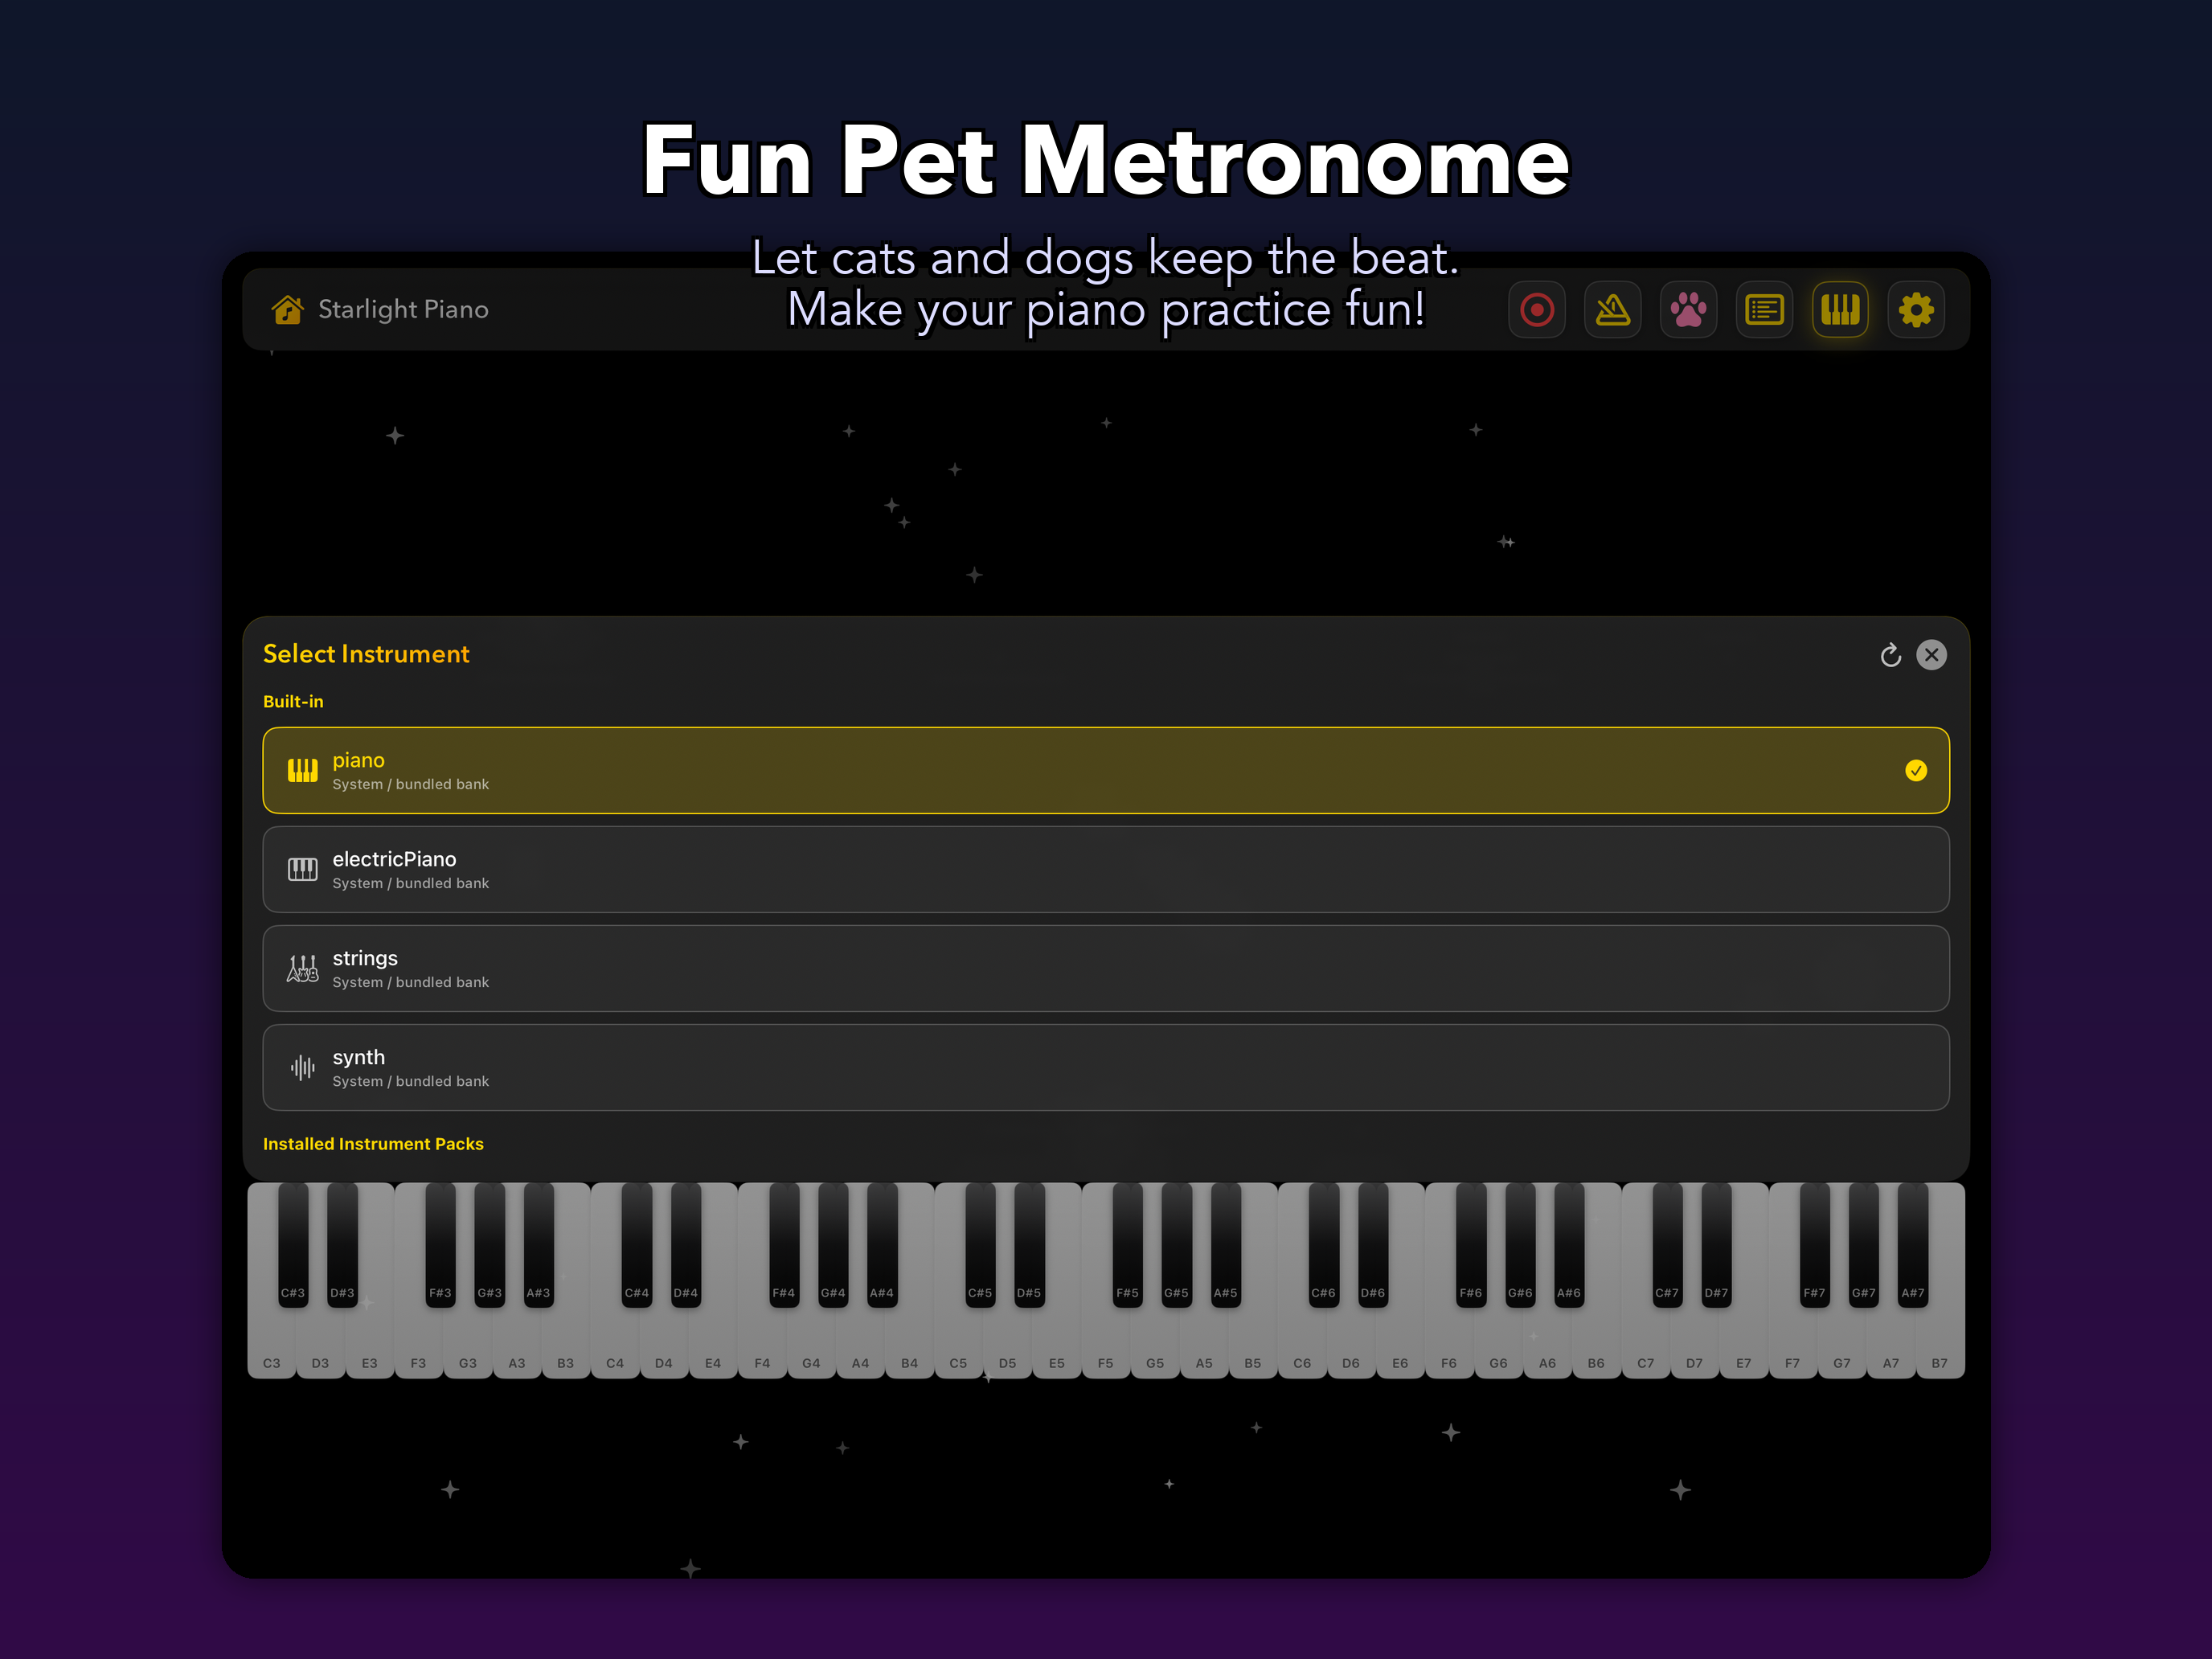Open the metronome tool
The image size is (2212, 1659).
1613,310
